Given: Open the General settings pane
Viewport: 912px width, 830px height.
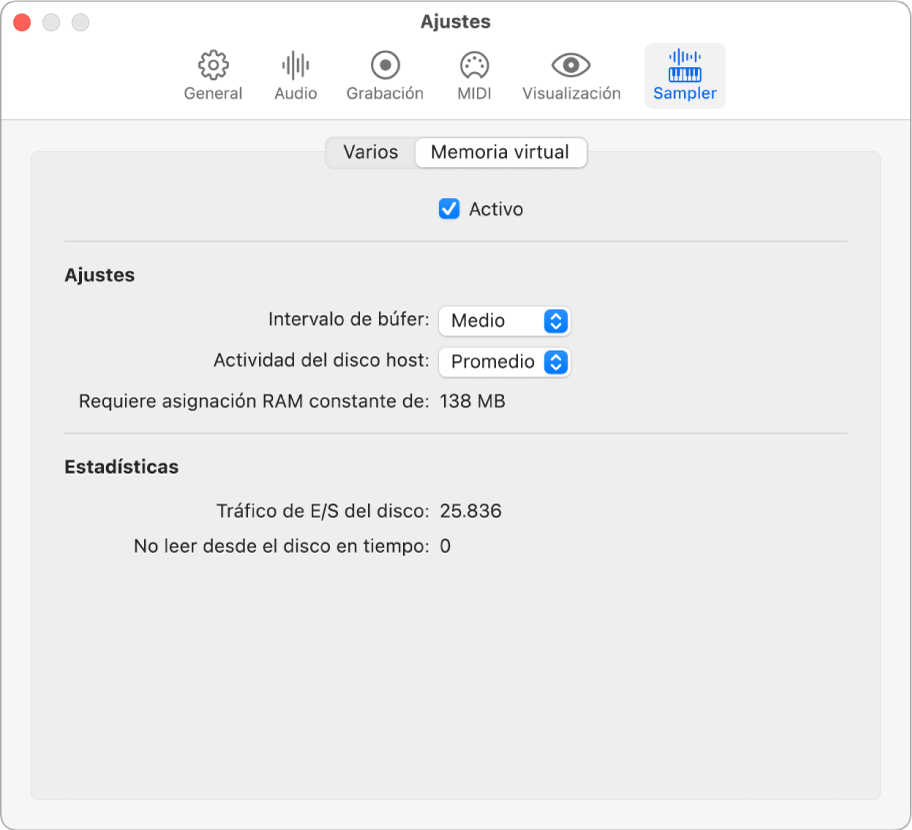Looking at the screenshot, I should pyautogui.click(x=212, y=75).
